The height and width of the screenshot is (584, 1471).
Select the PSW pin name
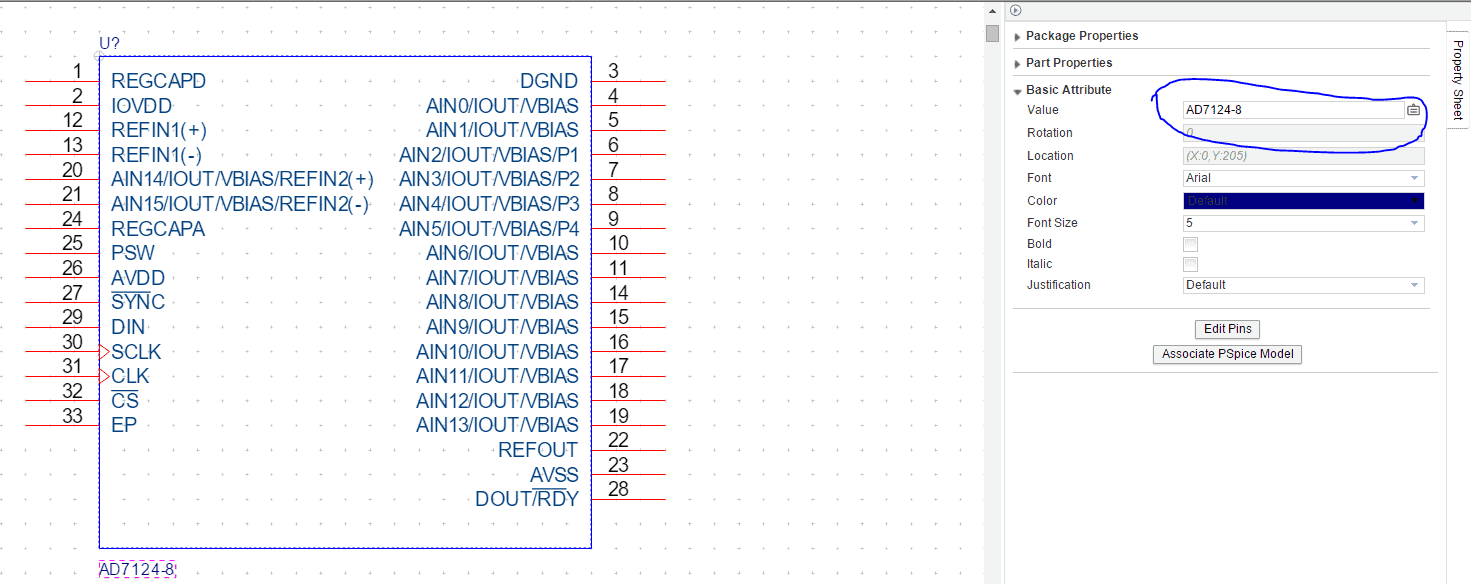(133, 253)
